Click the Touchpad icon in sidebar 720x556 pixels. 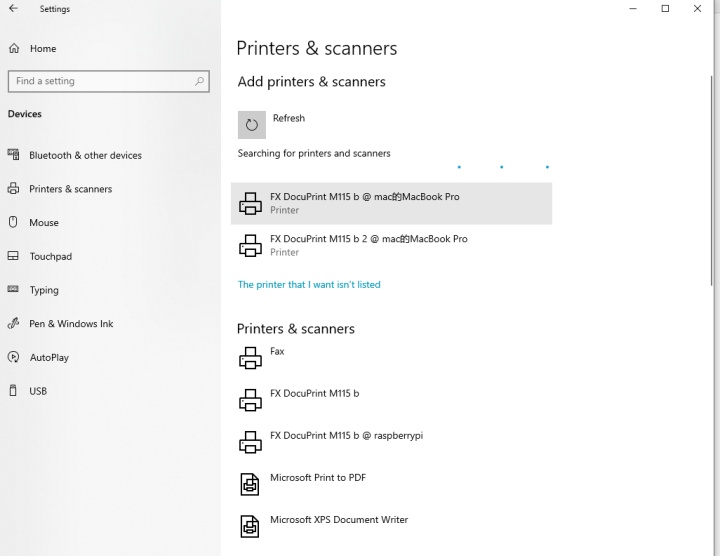(13, 256)
